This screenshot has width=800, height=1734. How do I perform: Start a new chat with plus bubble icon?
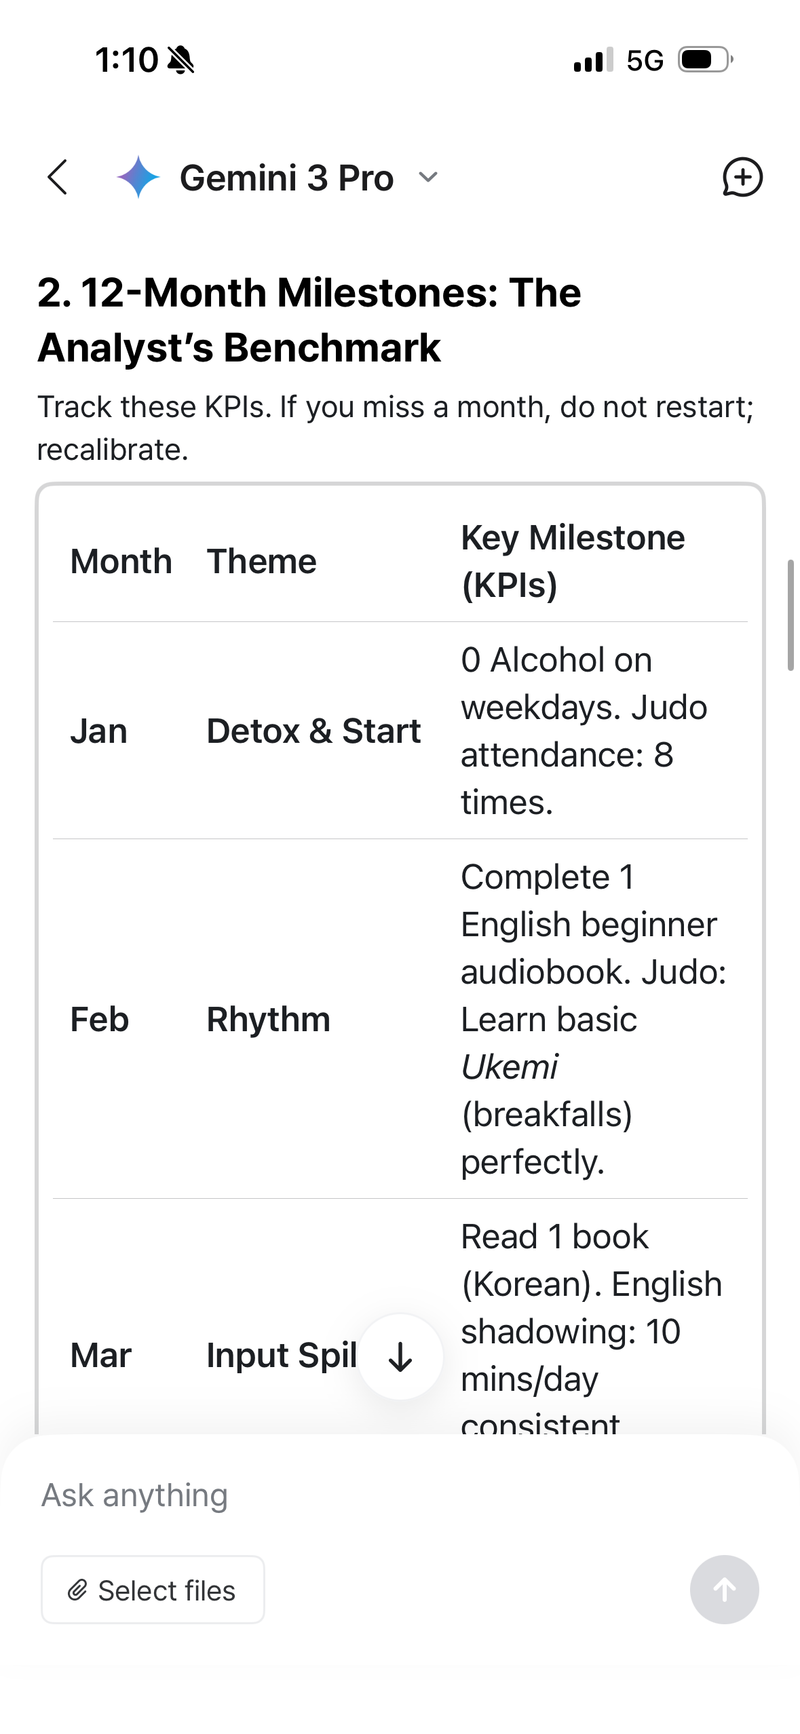click(742, 178)
